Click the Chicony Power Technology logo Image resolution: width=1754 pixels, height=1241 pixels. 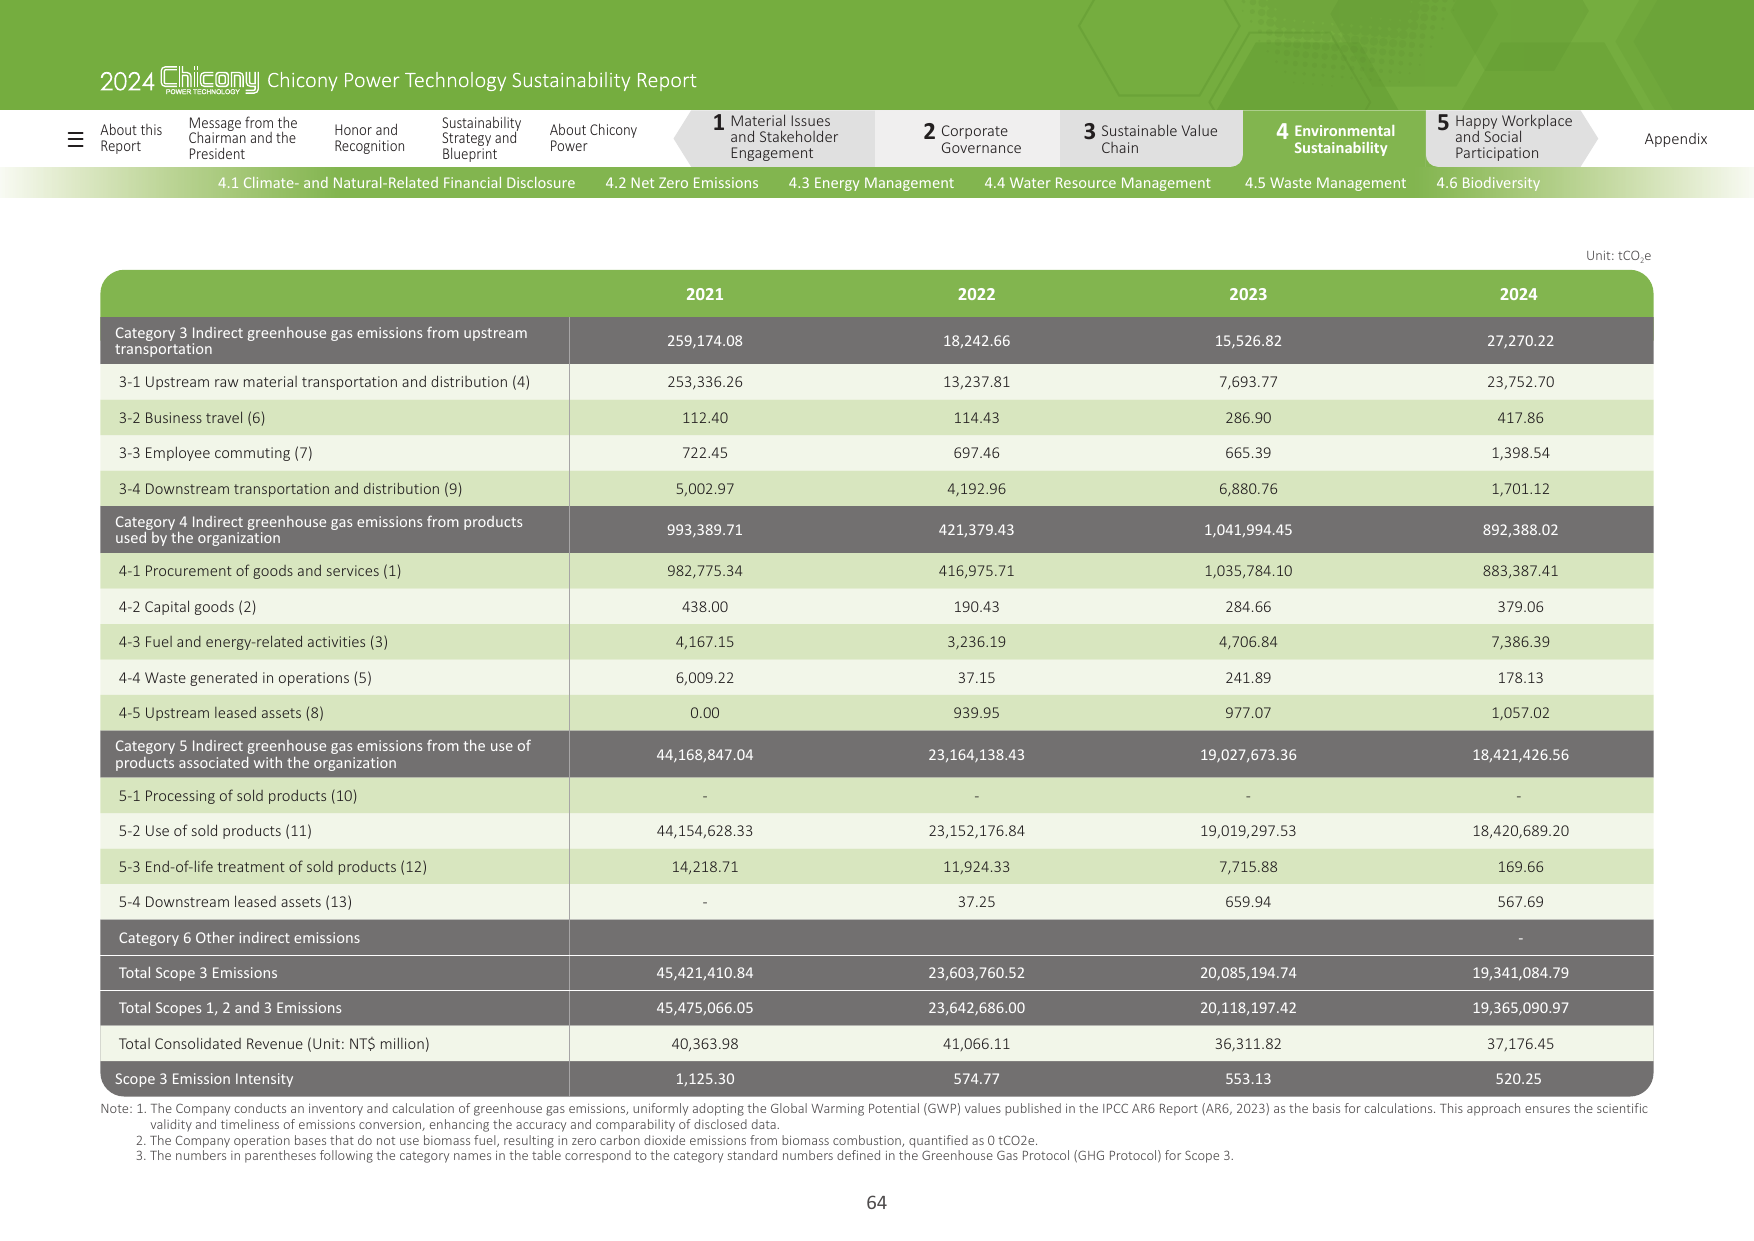click(x=210, y=80)
